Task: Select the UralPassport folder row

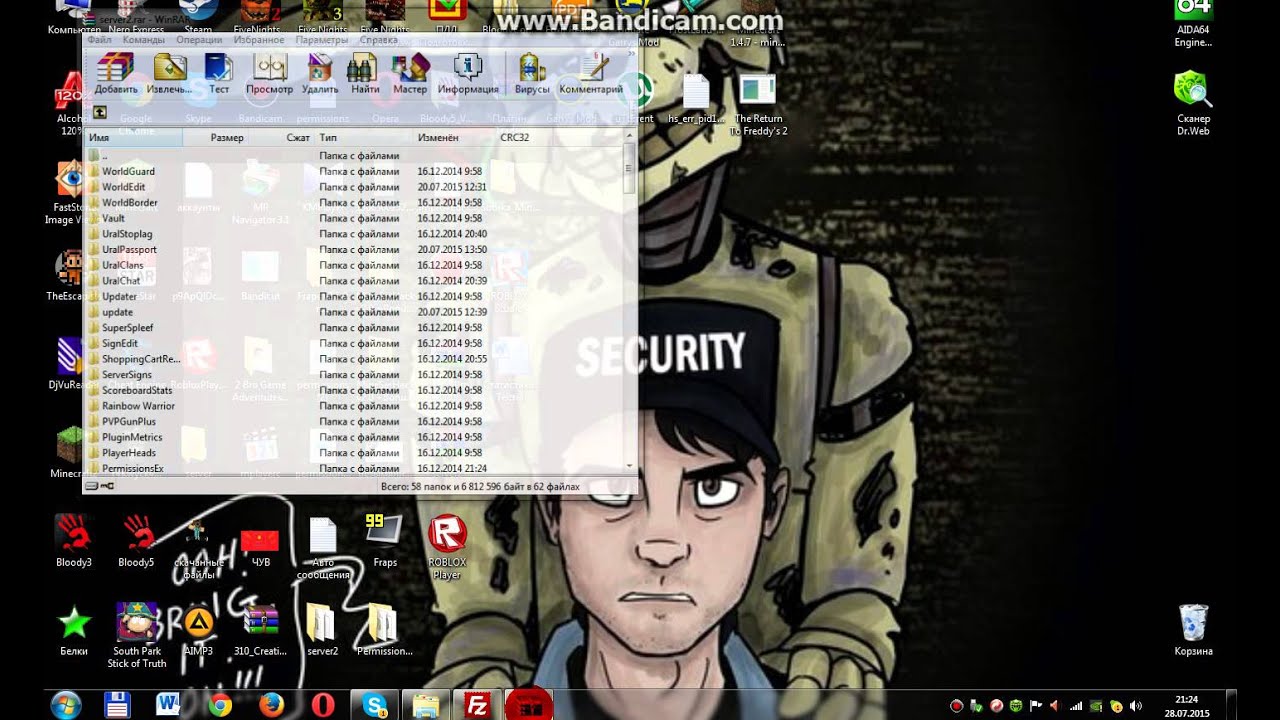Action: 354,250
